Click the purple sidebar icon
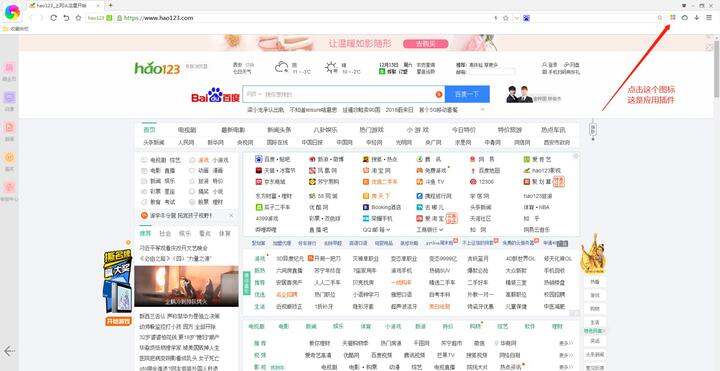The image size is (720, 371). point(9,97)
